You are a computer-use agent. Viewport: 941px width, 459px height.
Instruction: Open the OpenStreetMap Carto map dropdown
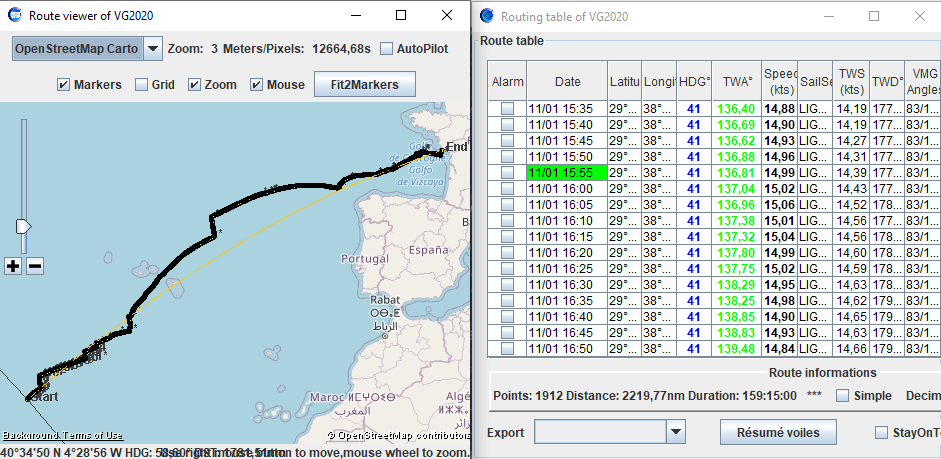click(152, 48)
